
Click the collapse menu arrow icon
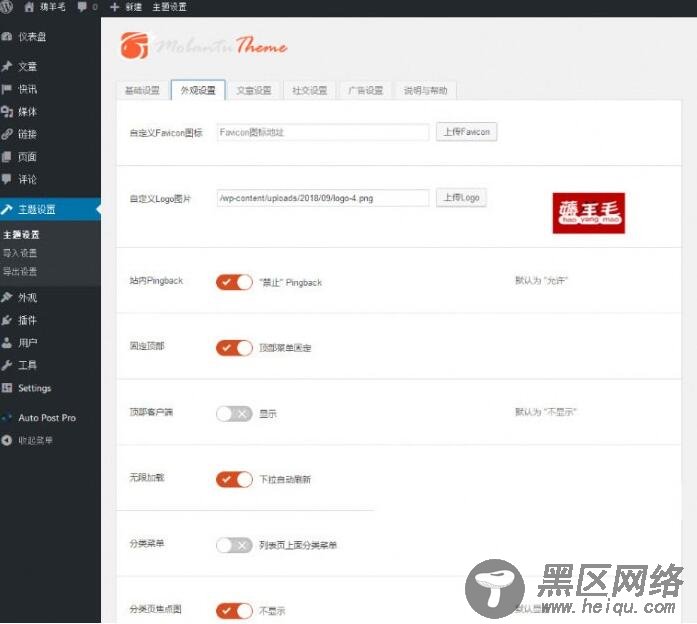[x=7, y=440]
